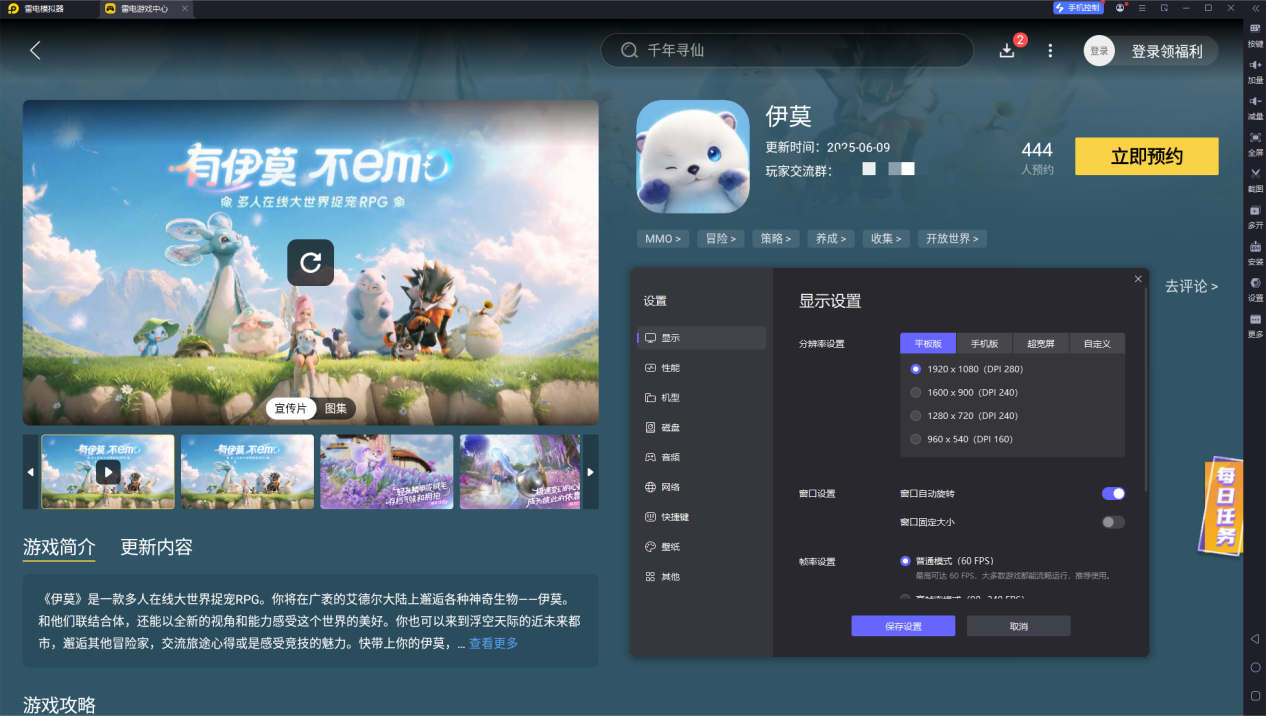Click the 手机控制 phone control button
The image size is (1266, 716).
pyautogui.click(x=1077, y=8)
